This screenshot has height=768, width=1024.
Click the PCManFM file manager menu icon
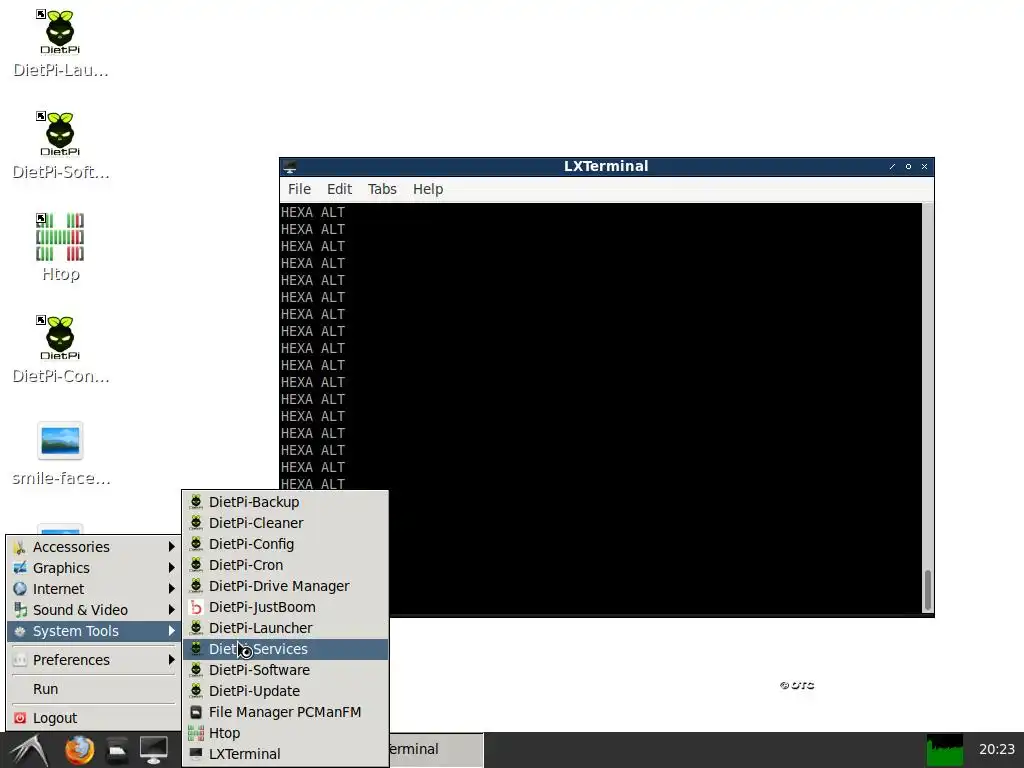point(196,712)
